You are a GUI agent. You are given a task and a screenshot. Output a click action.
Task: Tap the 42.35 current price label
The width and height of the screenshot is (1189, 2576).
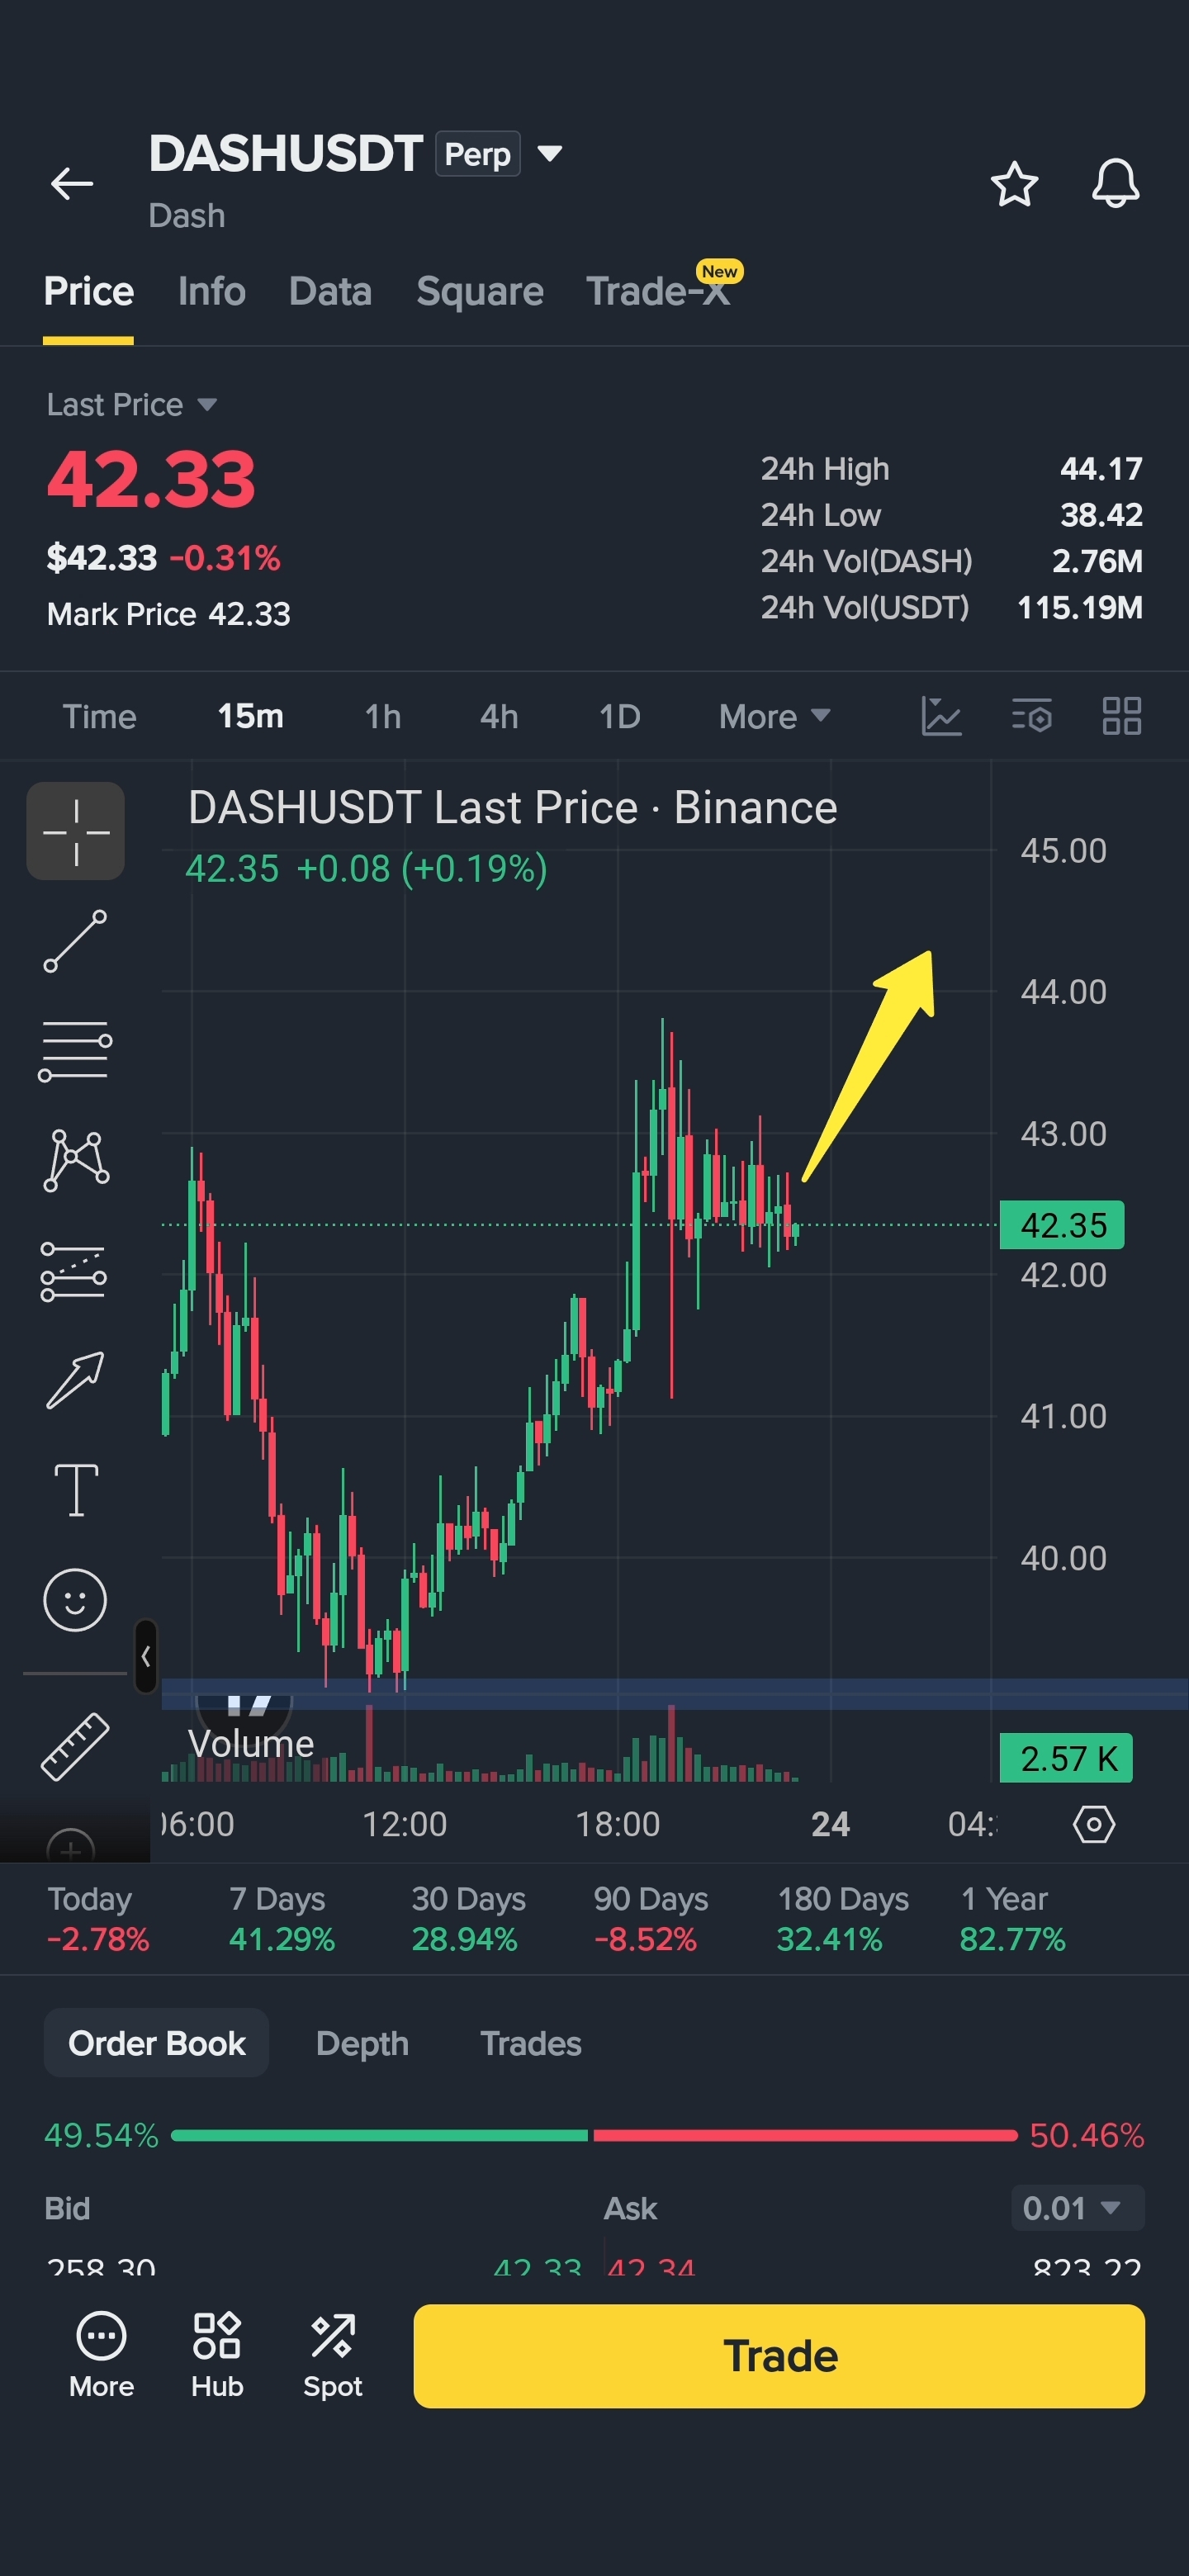[x=1062, y=1225]
